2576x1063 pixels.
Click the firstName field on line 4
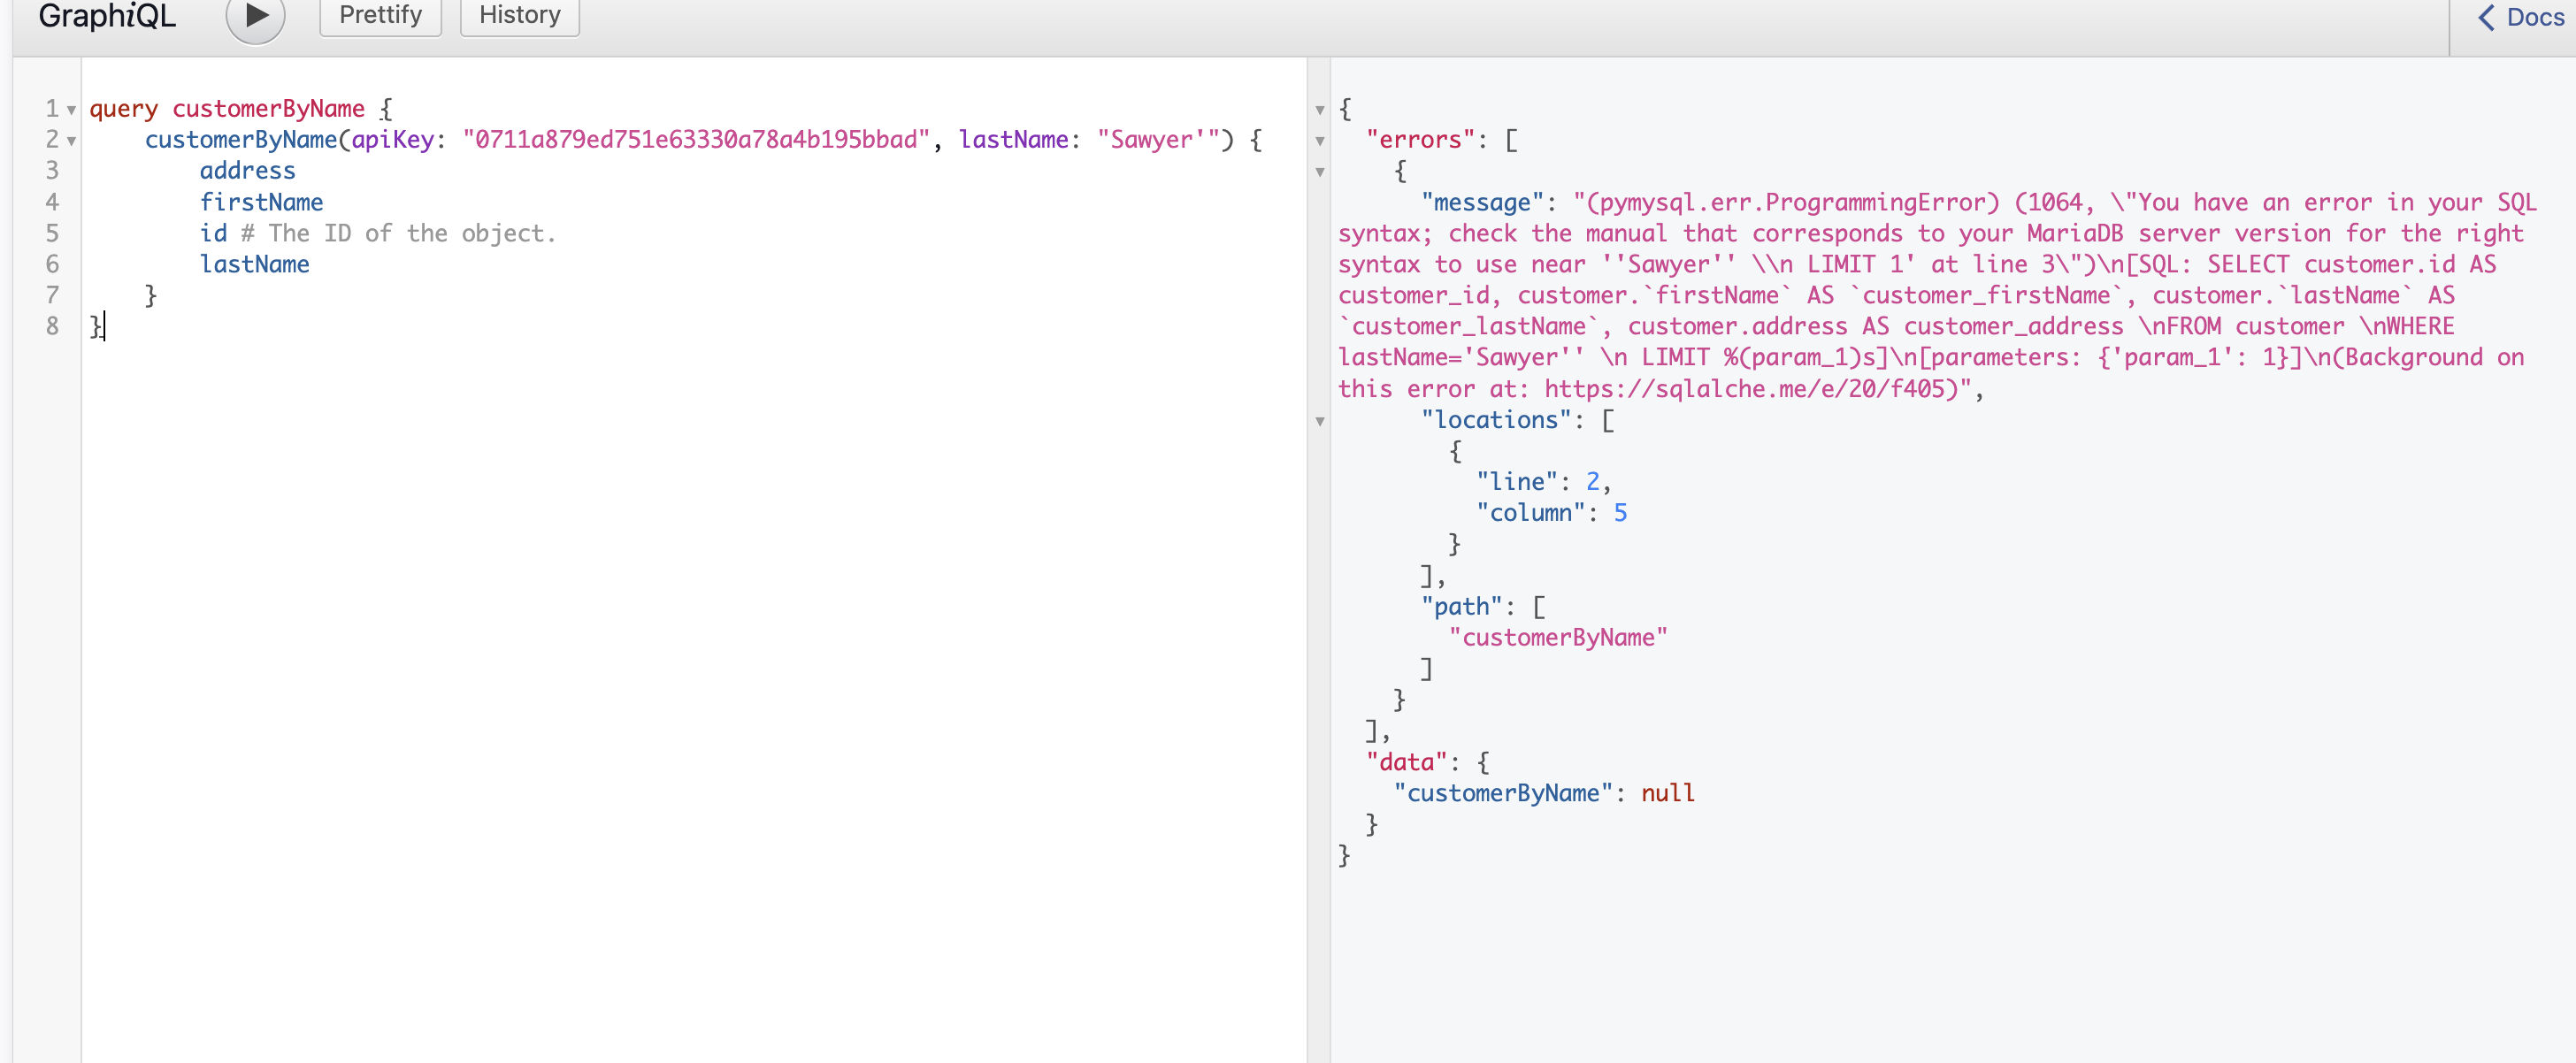(x=261, y=202)
